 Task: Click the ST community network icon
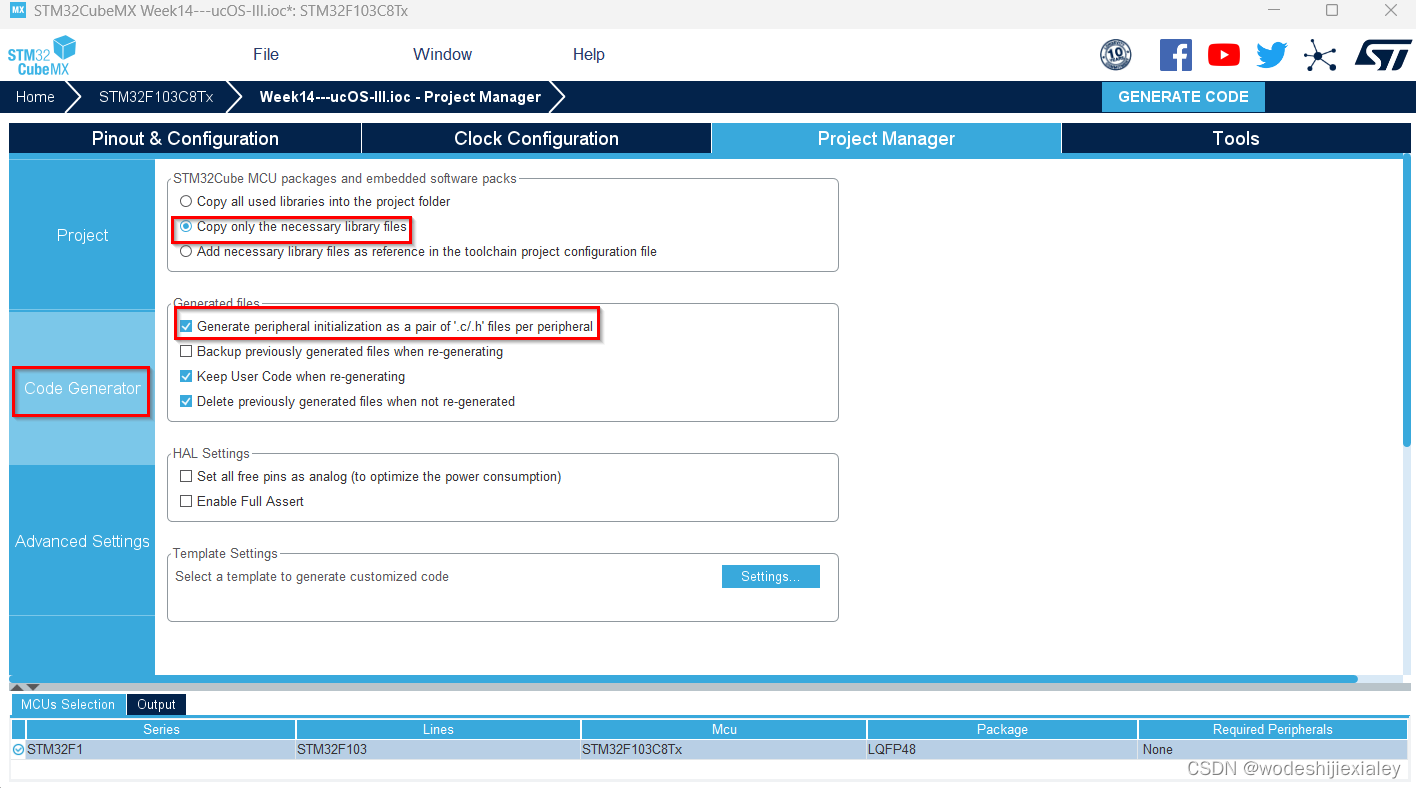(x=1320, y=55)
